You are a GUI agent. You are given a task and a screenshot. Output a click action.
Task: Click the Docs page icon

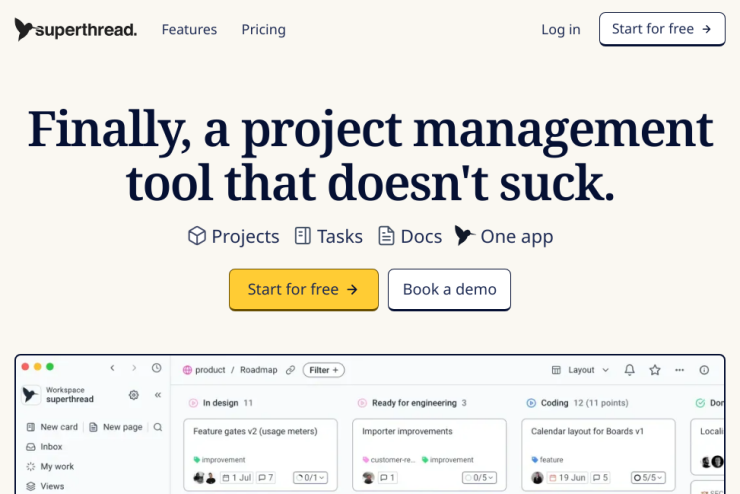pyautogui.click(x=386, y=235)
